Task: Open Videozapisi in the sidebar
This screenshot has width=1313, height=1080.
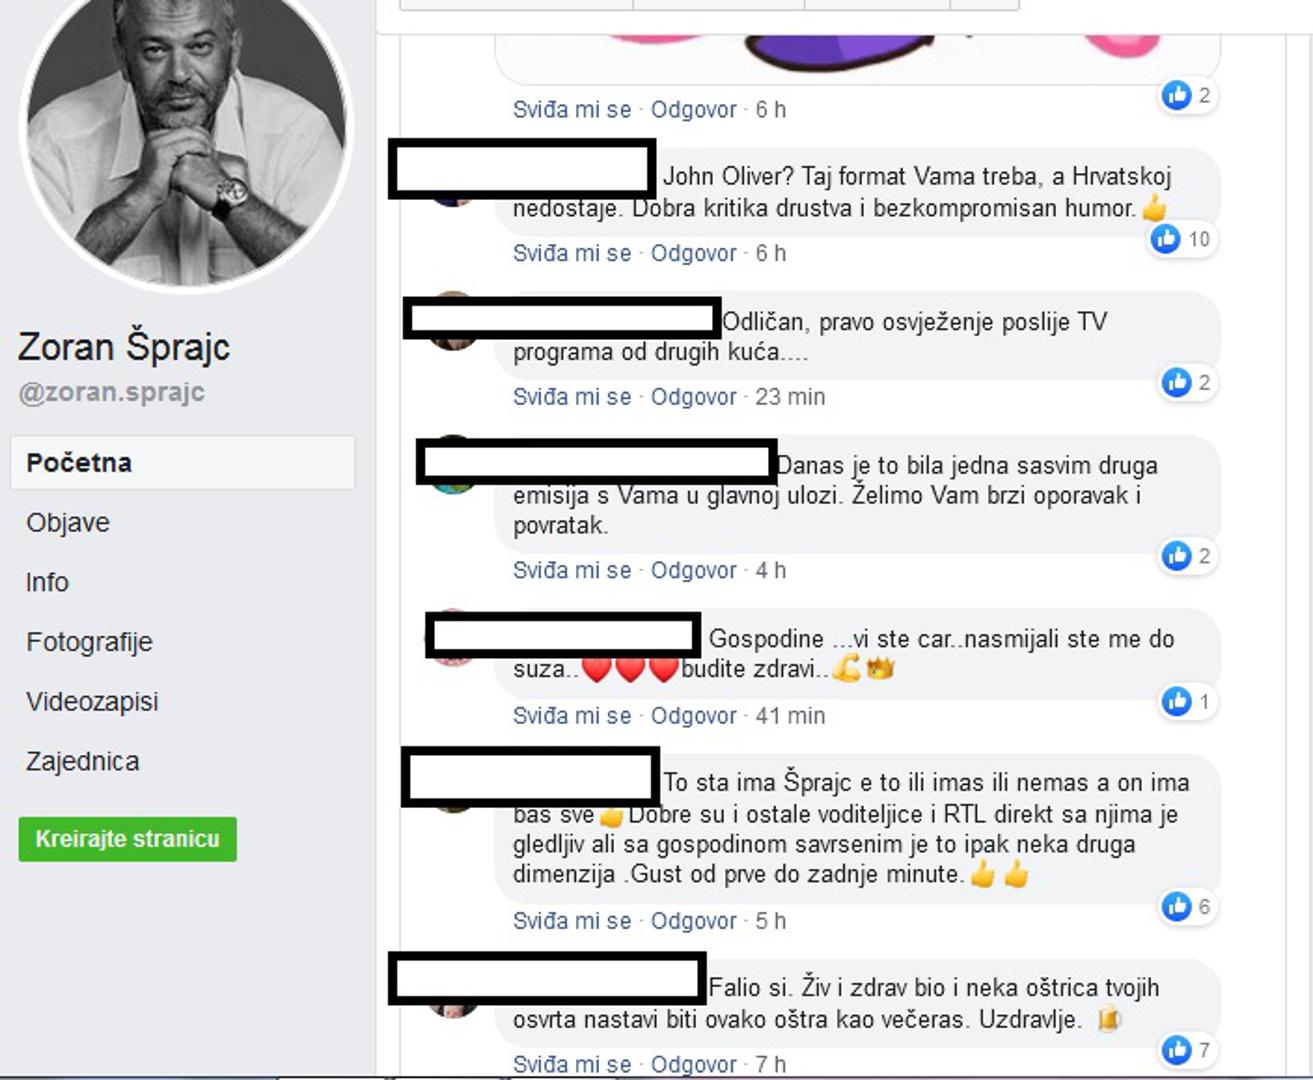Action: coord(92,702)
